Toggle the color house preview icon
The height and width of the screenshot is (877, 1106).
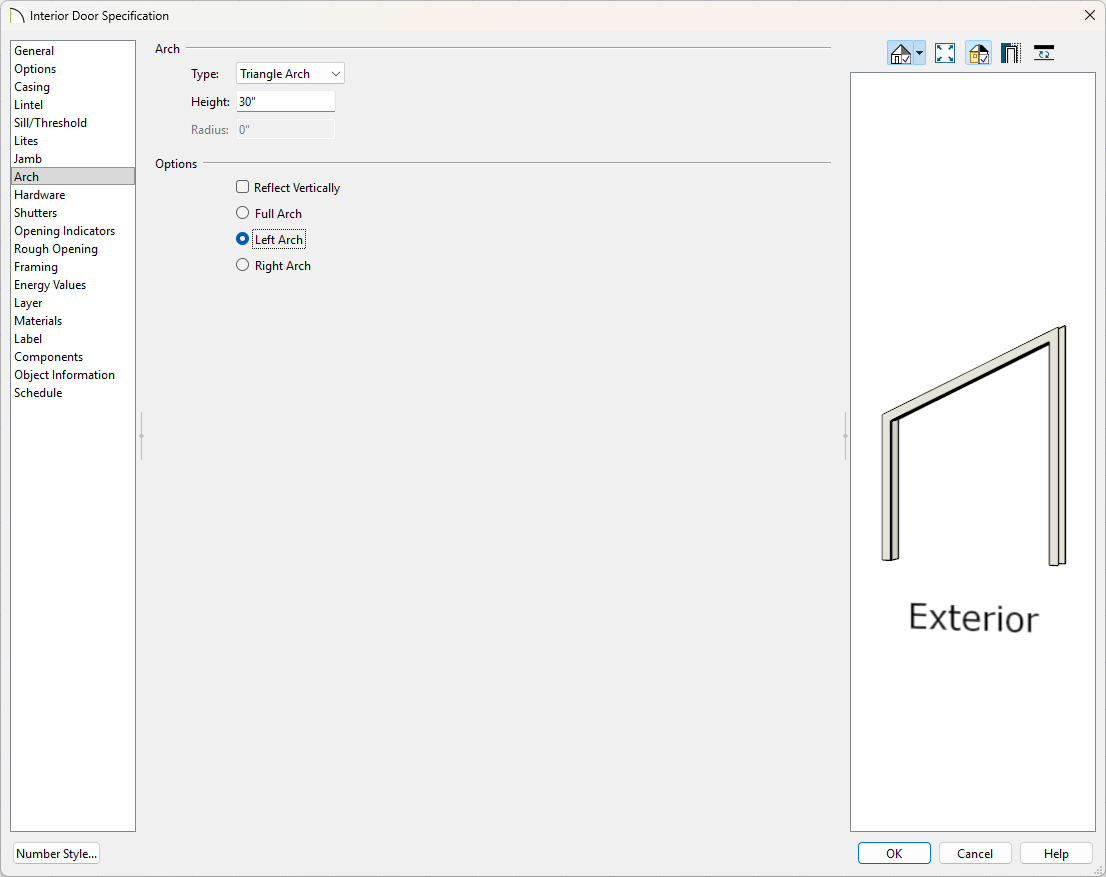(x=978, y=54)
